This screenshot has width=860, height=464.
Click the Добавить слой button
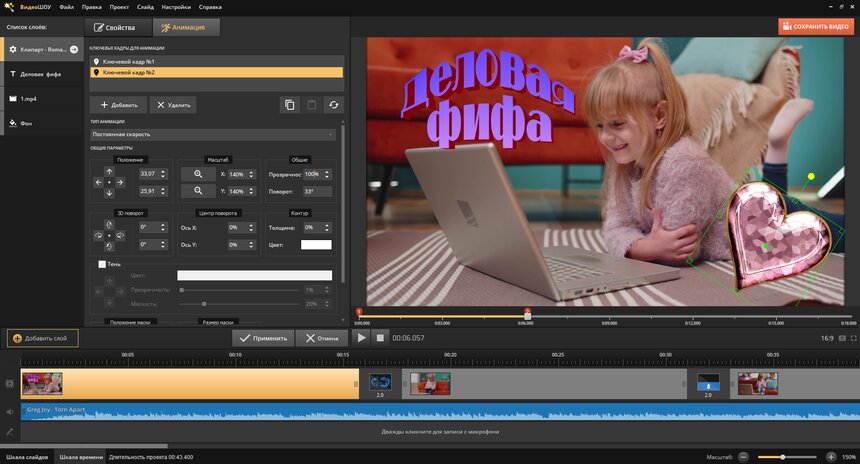coord(43,338)
